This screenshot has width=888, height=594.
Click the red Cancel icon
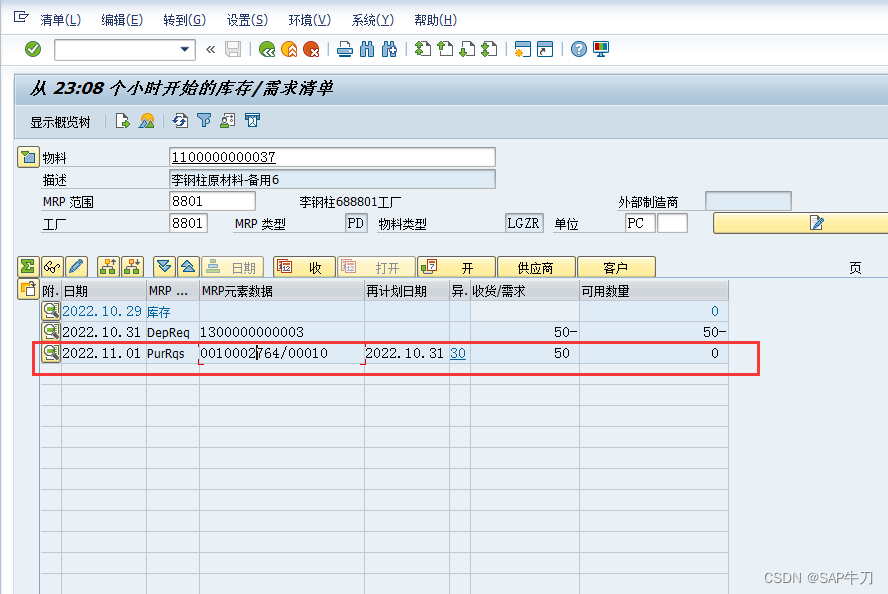(x=311, y=49)
